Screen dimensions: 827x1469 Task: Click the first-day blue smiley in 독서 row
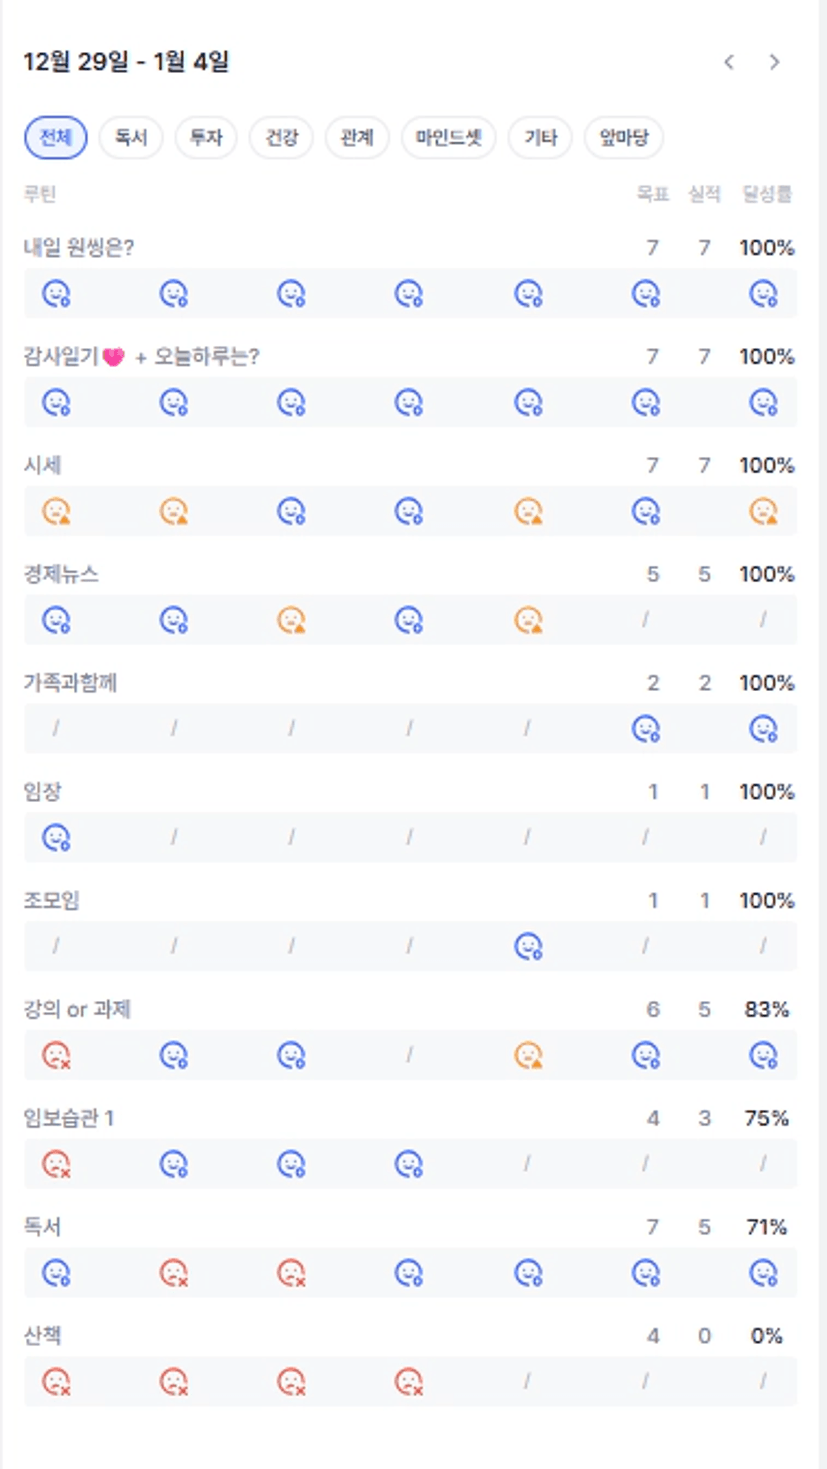(56, 1273)
